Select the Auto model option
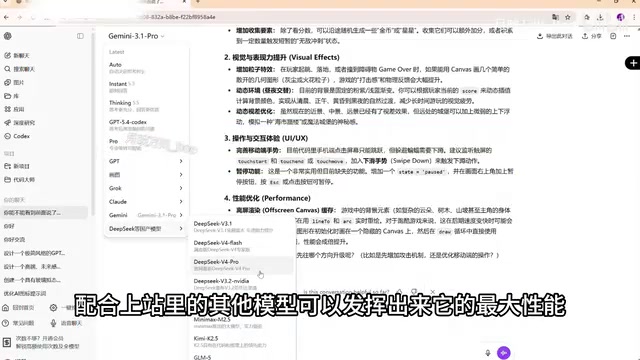The width and height of the screenshot is (640, 360). (146, 67)
